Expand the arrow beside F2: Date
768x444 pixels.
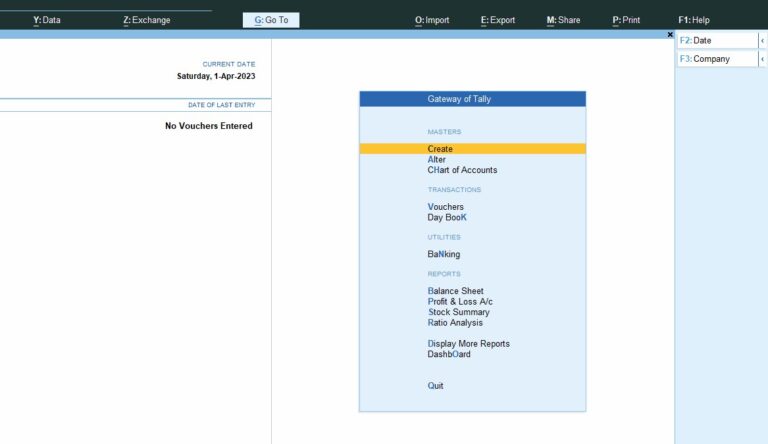click(762, 41)
